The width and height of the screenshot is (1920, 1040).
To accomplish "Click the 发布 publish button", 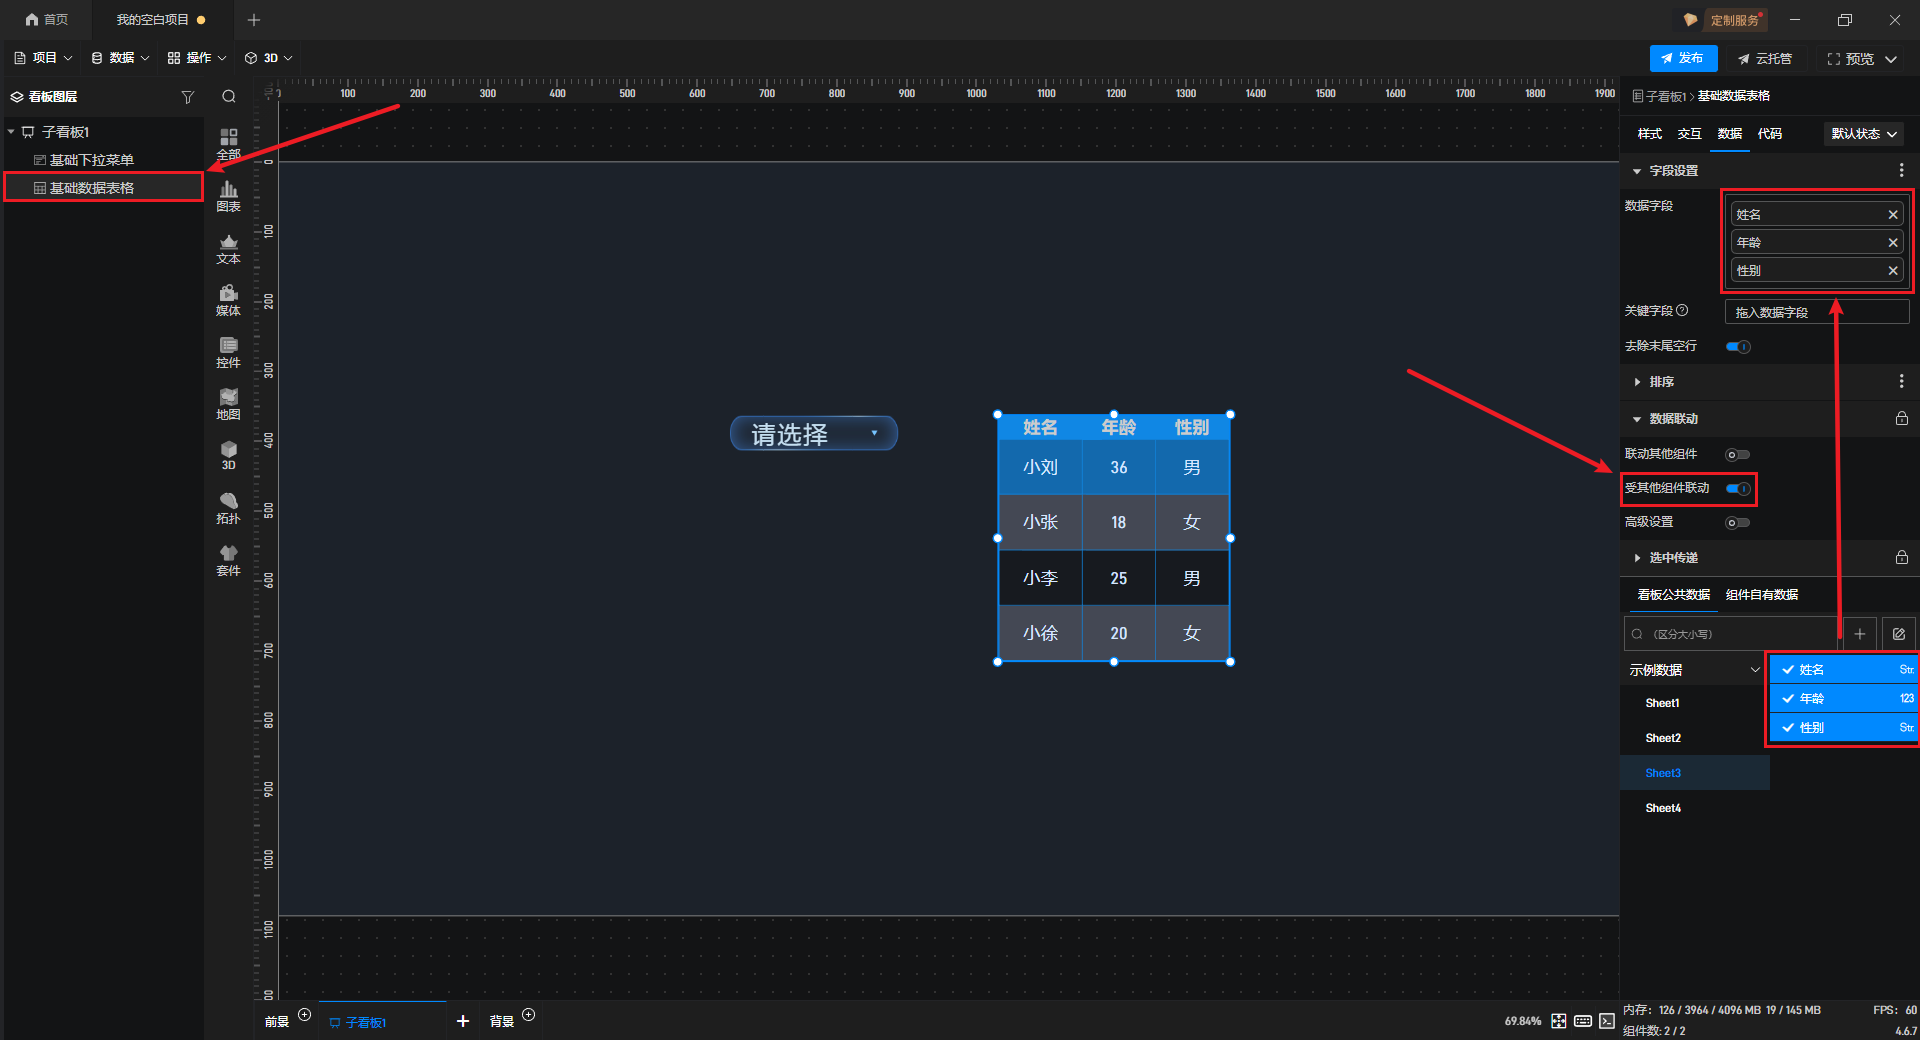I will 1683,59.
